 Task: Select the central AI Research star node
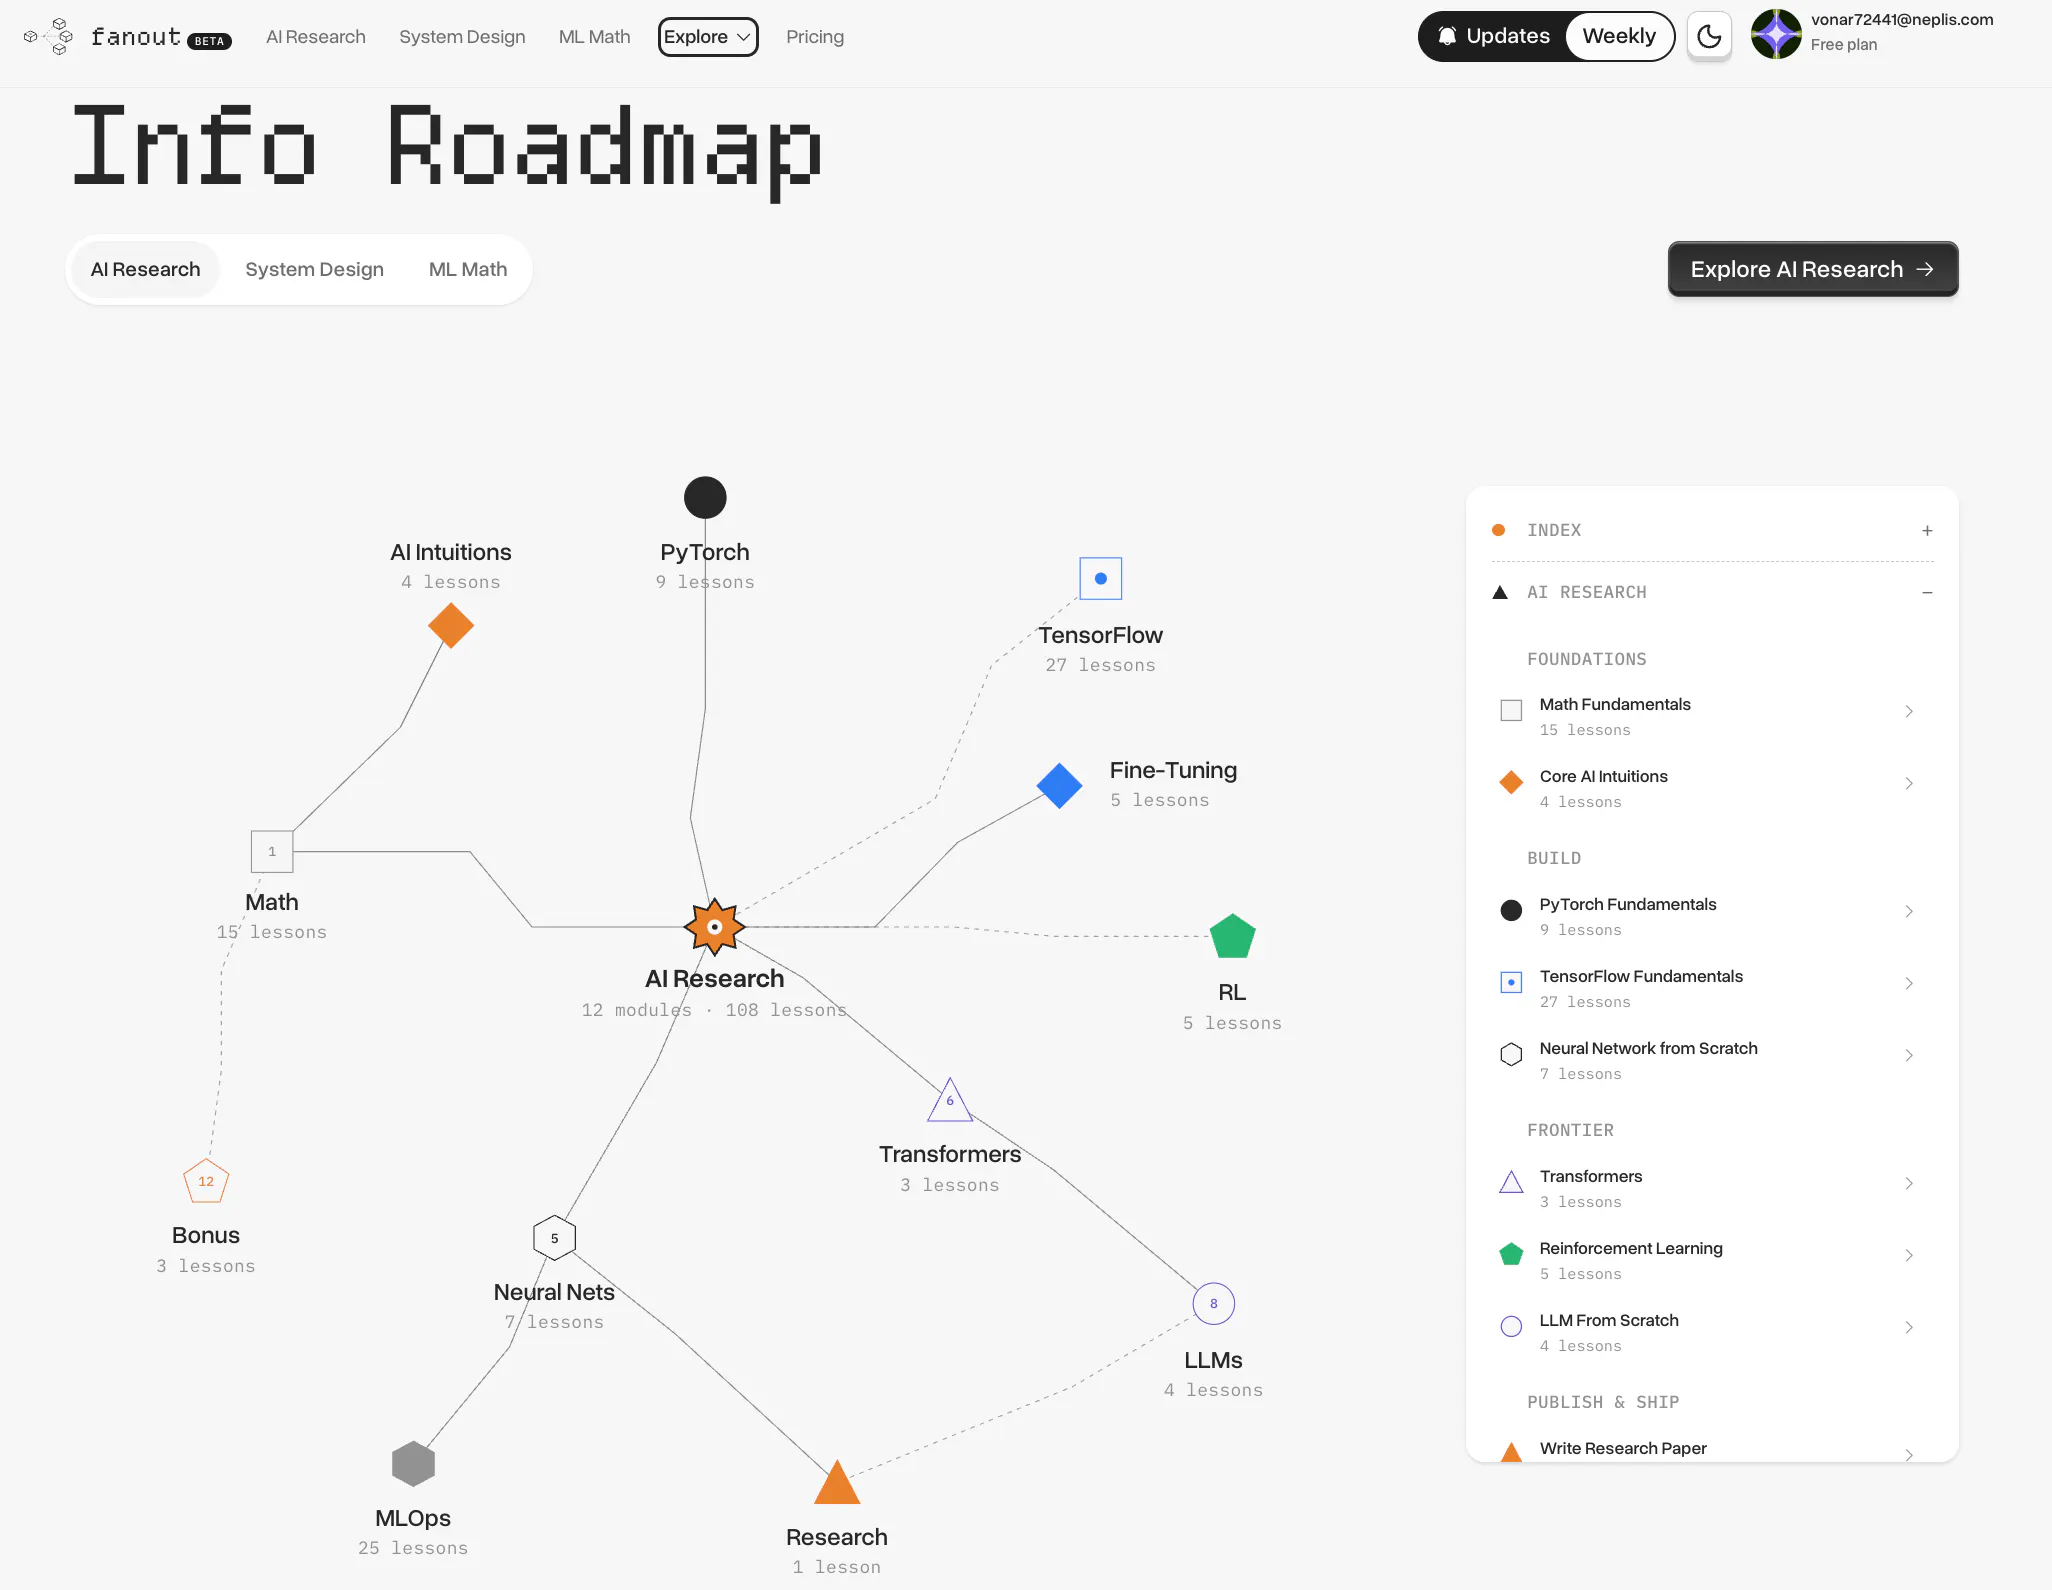coord(714,927)
